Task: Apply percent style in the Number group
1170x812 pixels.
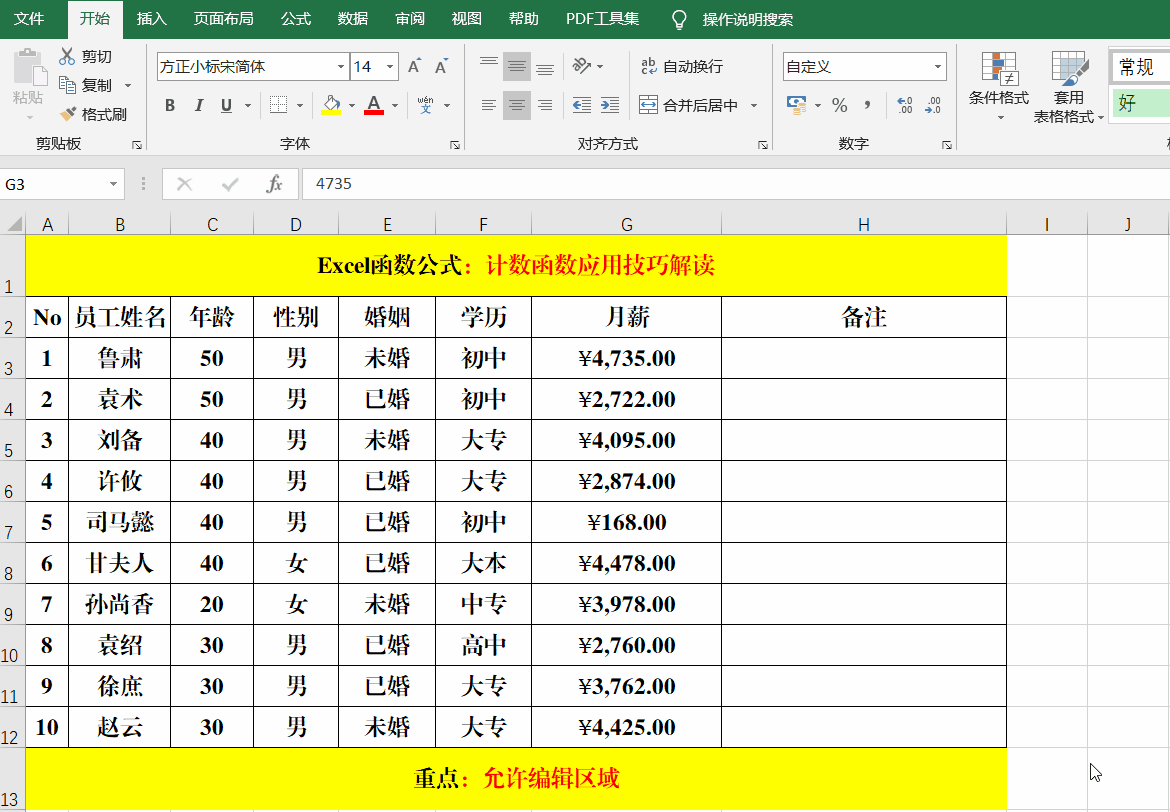Action: coord(841,104)
